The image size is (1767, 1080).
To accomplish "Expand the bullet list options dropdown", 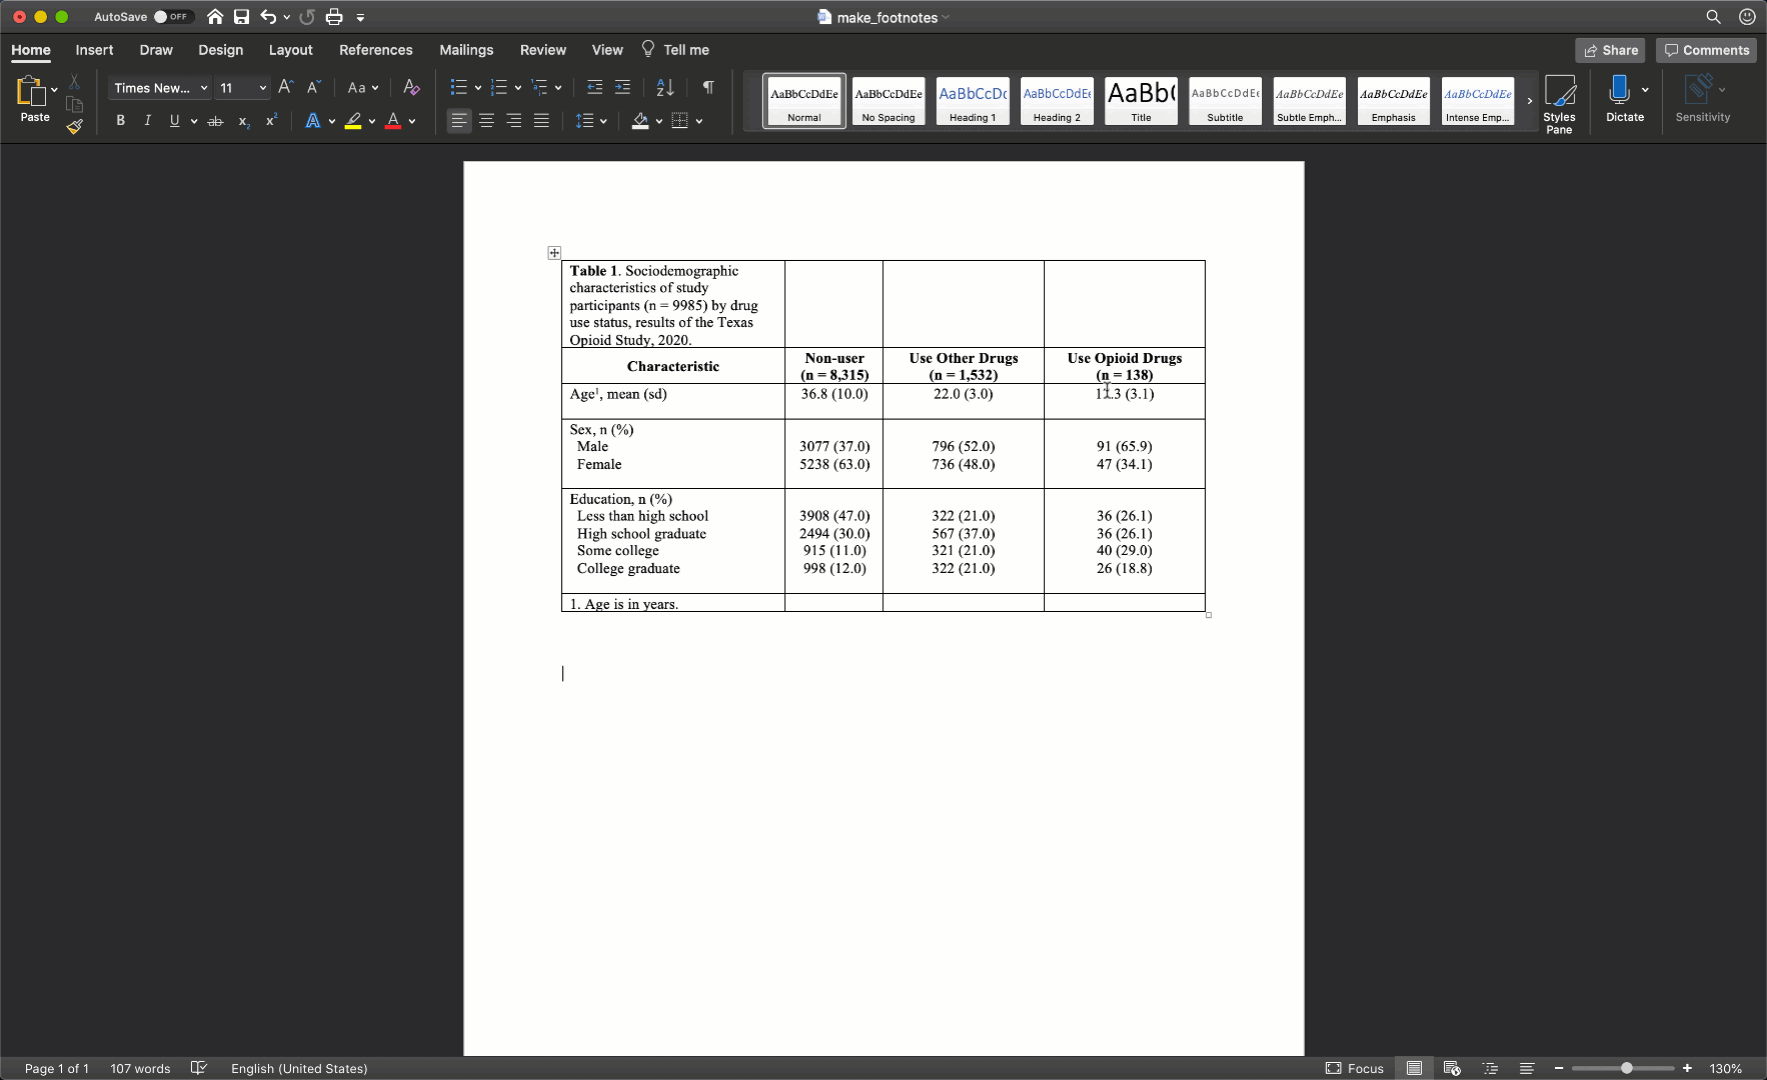I will (478, 88).
